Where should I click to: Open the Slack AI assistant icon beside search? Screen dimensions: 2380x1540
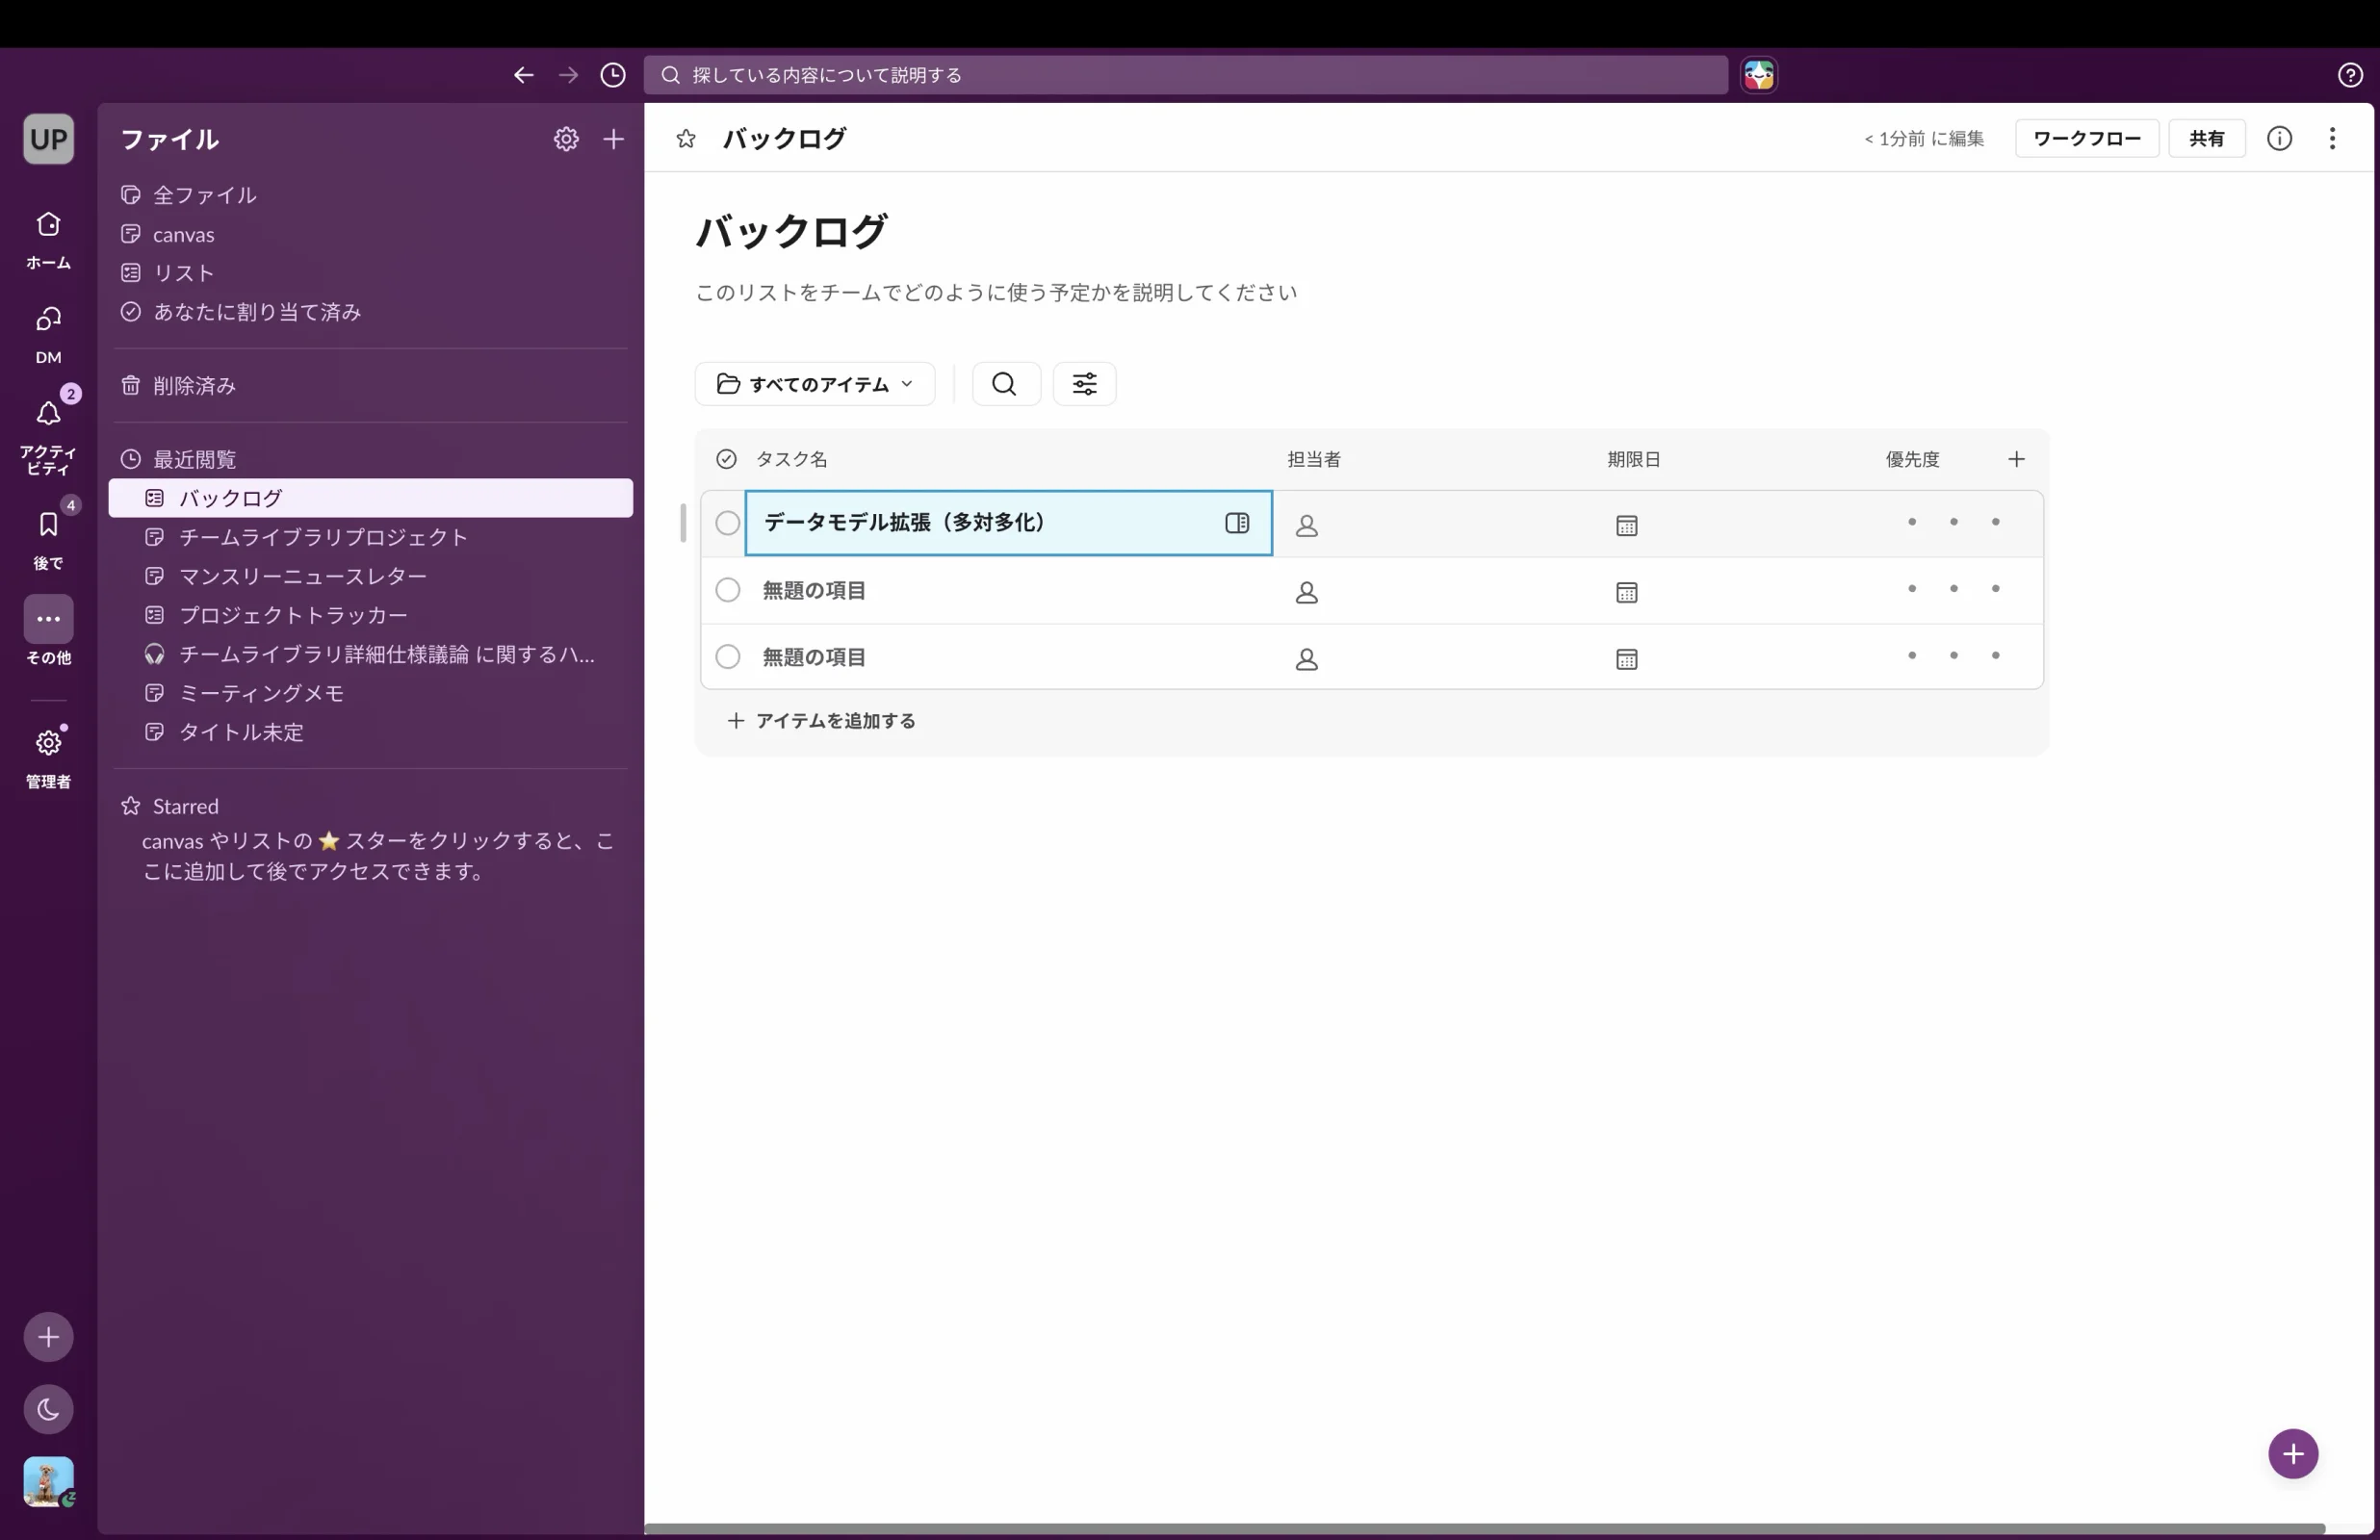[x=1759, y=75]
